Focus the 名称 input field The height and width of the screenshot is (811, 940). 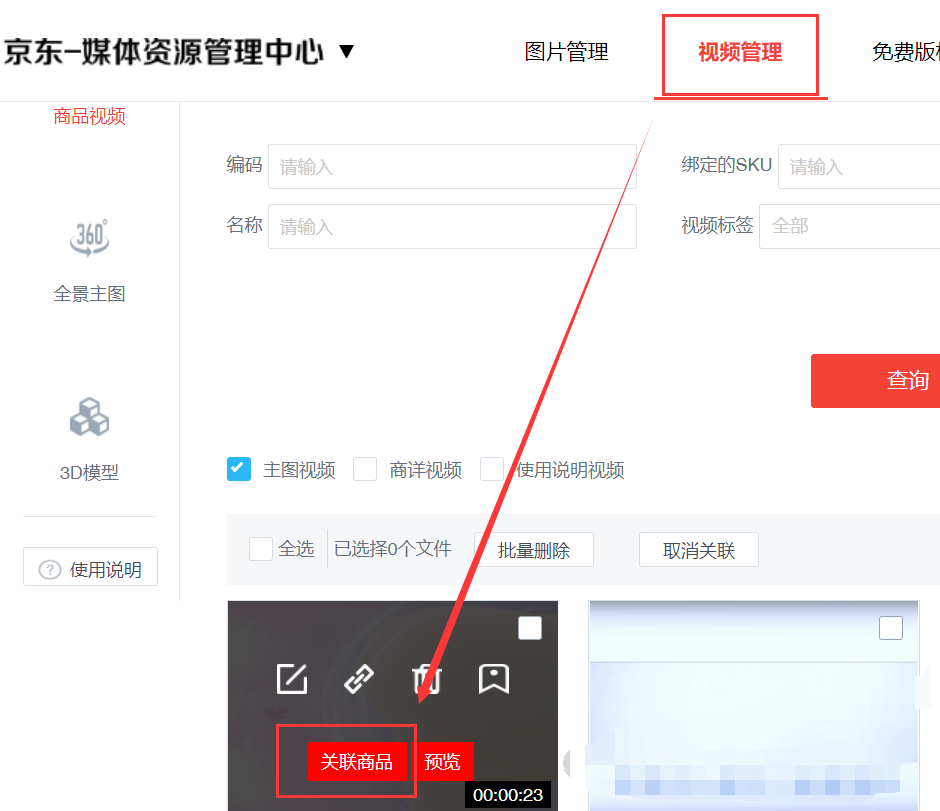tap(452, 227)
